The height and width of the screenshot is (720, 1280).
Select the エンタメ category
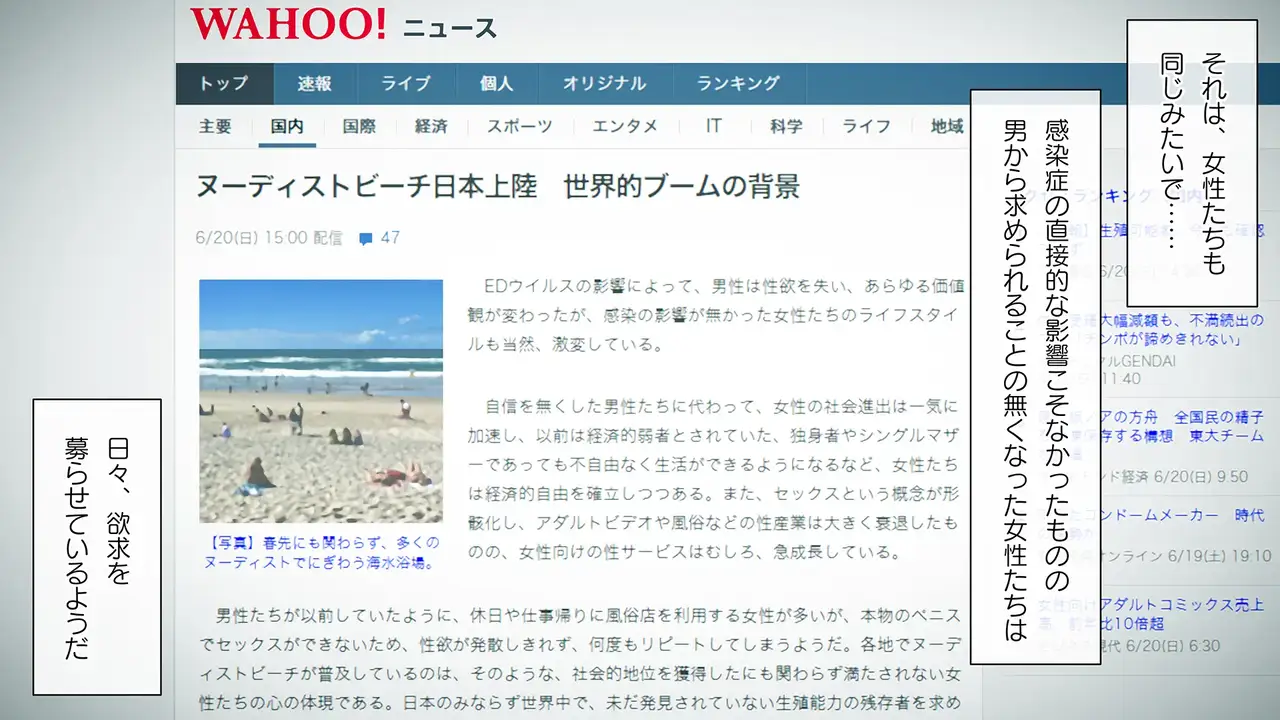625,126
